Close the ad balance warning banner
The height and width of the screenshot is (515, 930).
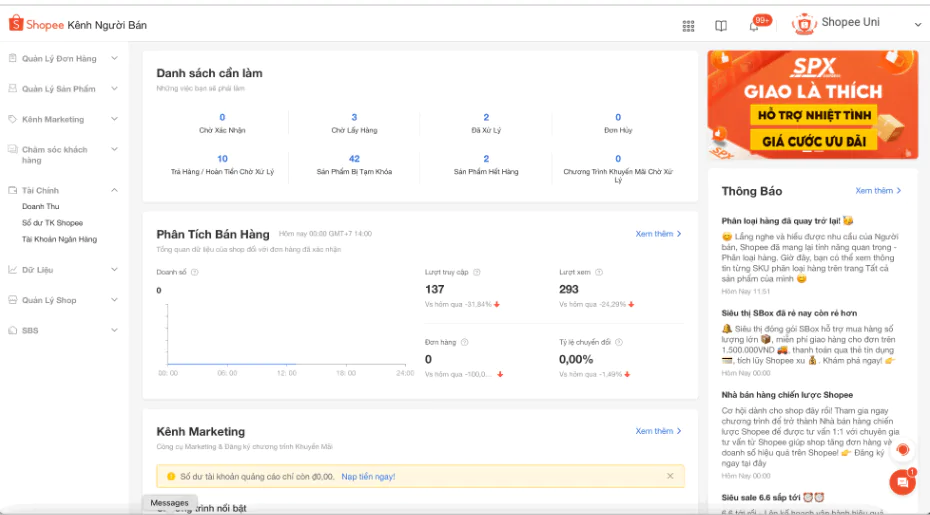[x=670, y=476]
